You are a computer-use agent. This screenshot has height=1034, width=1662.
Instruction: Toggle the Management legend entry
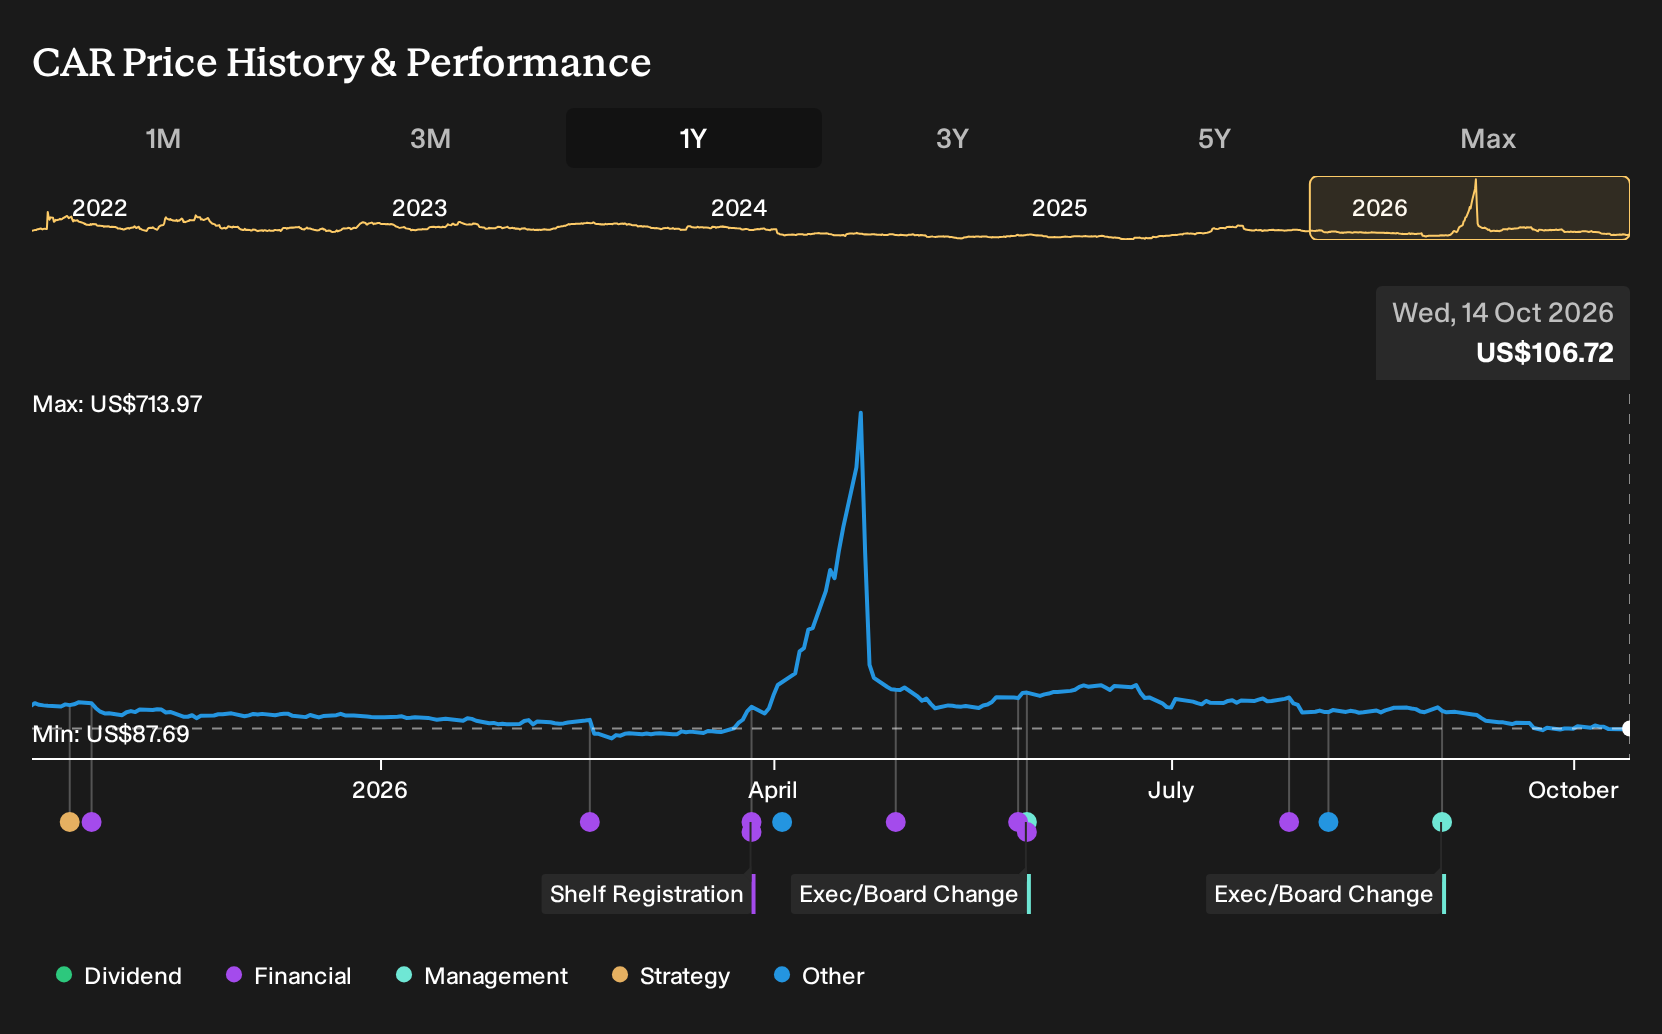pos(482,976)
